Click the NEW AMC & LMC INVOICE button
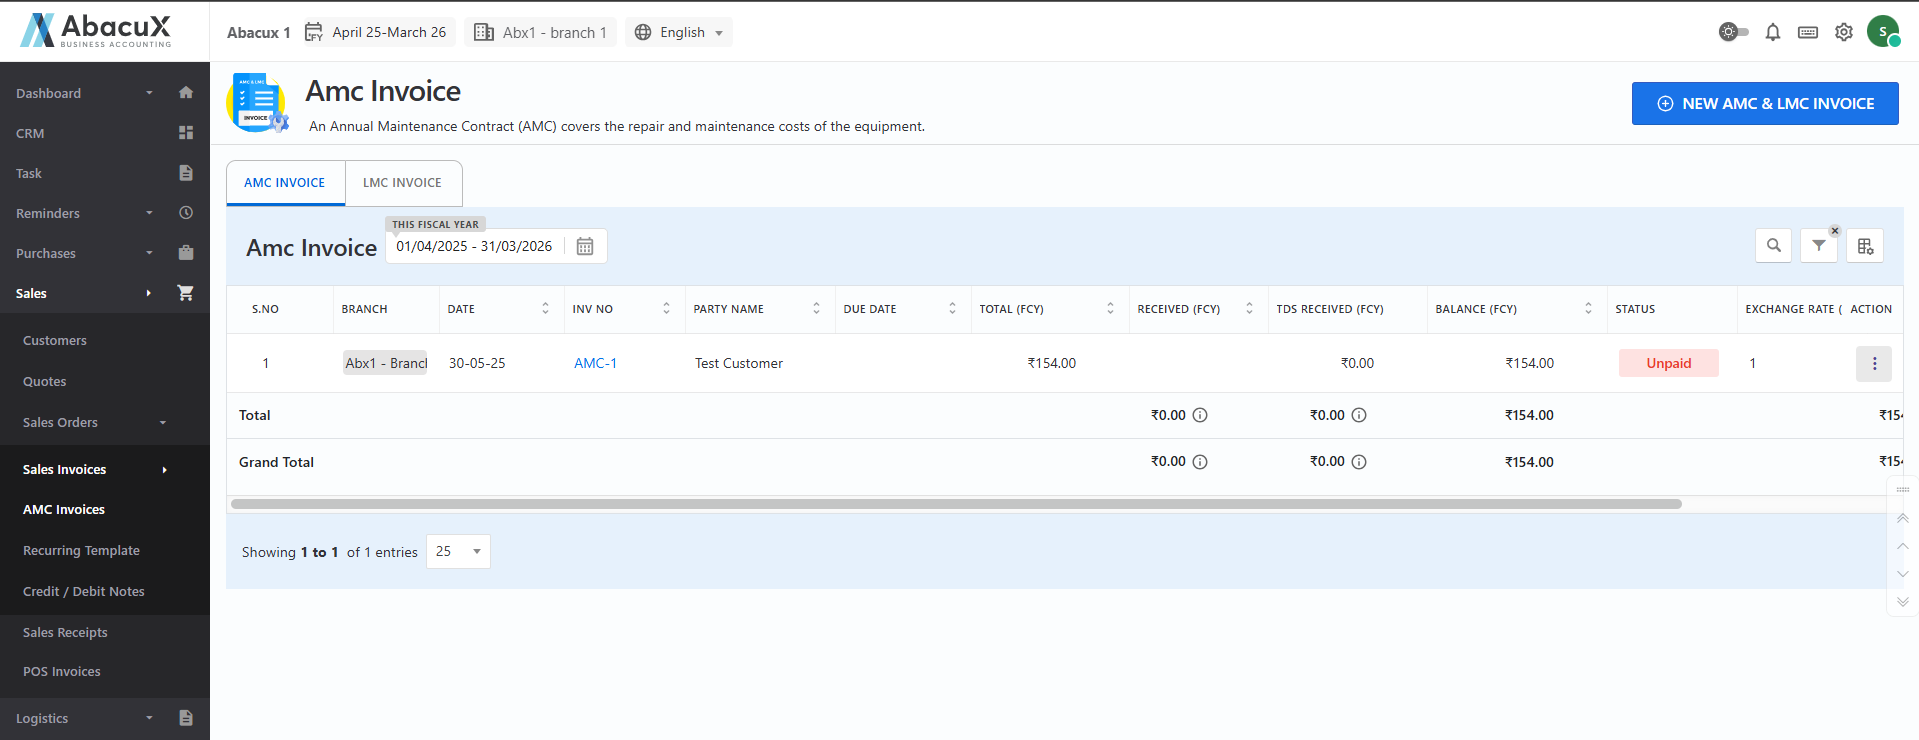The width and height of the screenshot is (1919, 740). [x=1764, y=103]
